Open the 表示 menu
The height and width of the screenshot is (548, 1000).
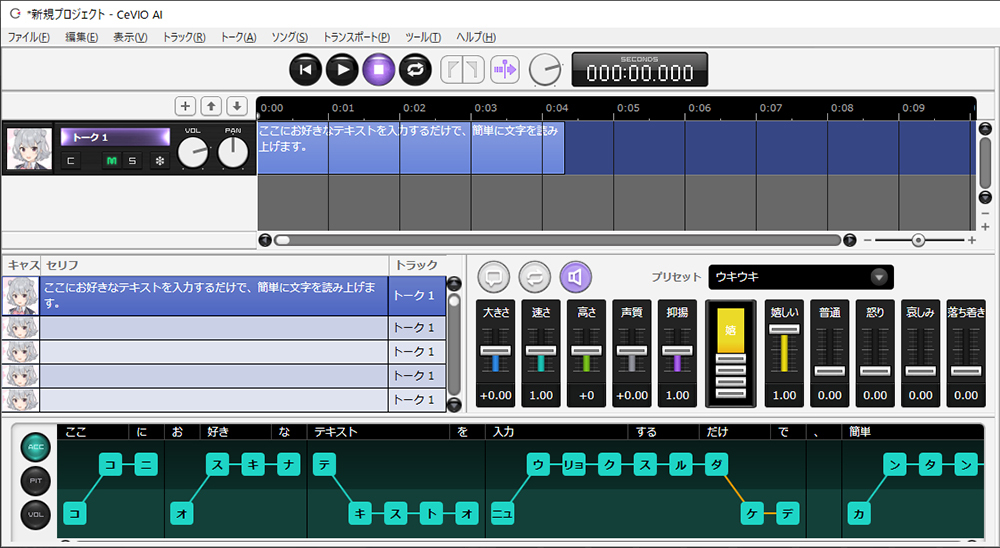[130, 37]
